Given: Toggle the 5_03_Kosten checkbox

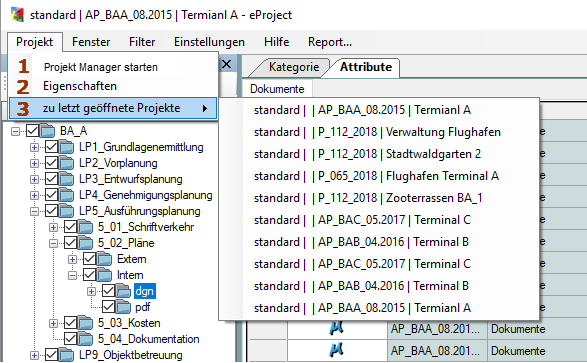Looking at the screenshot, I should [70, 323].
